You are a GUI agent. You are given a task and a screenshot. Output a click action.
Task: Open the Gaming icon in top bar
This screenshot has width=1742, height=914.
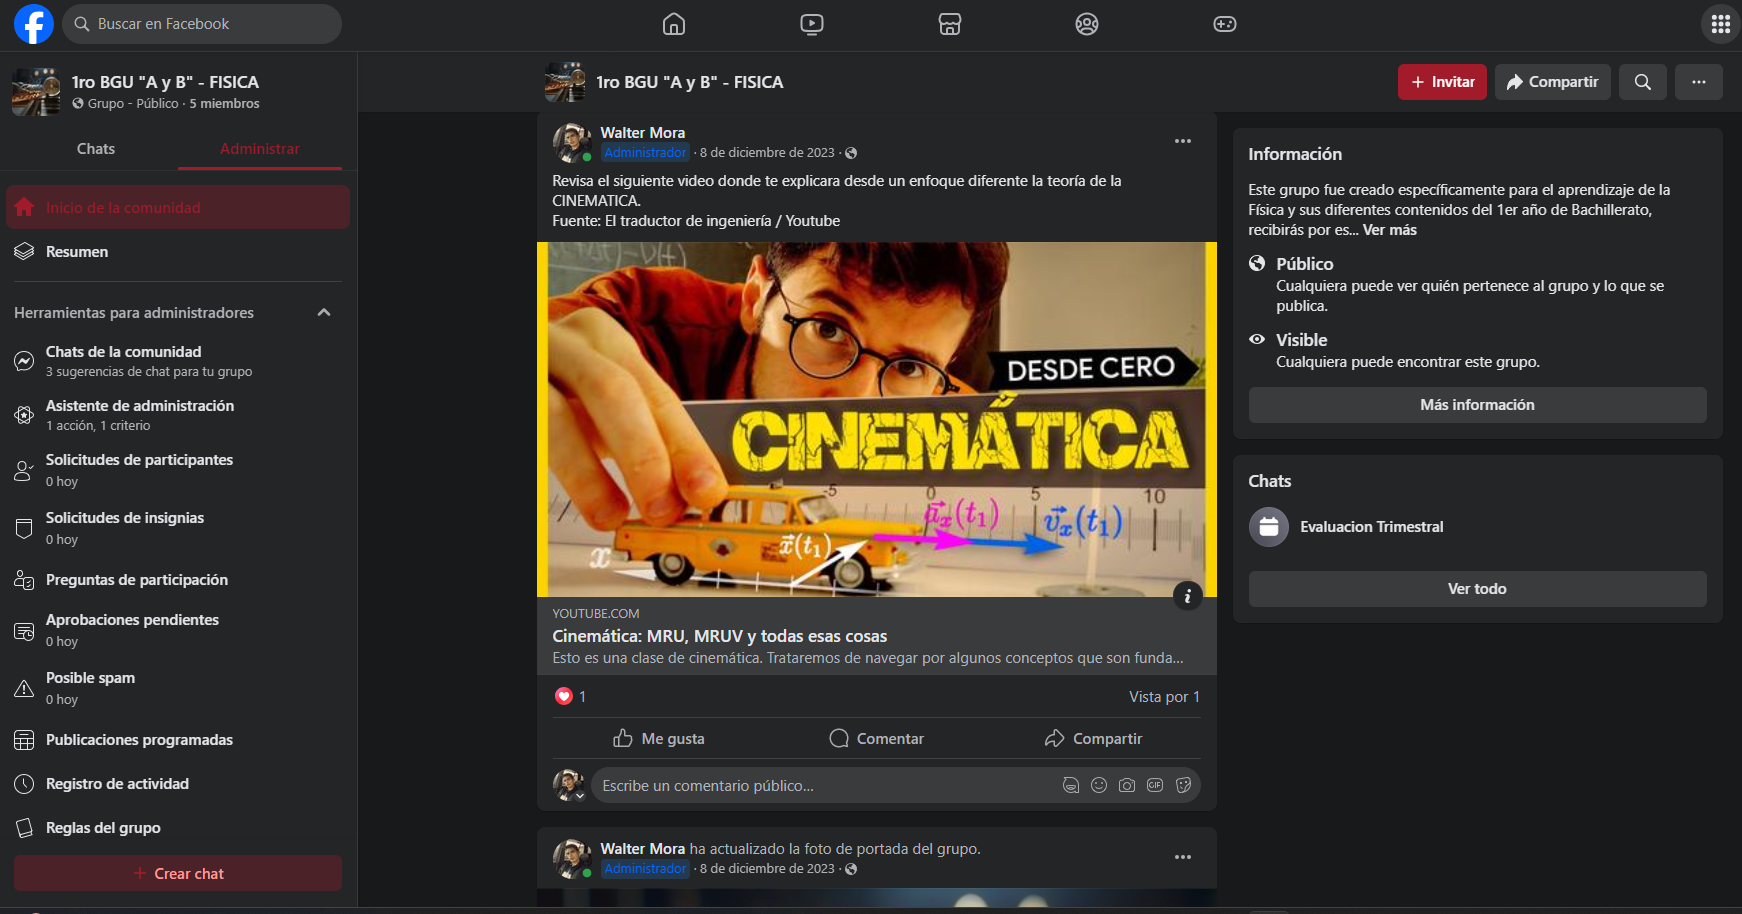(1225, 24)
